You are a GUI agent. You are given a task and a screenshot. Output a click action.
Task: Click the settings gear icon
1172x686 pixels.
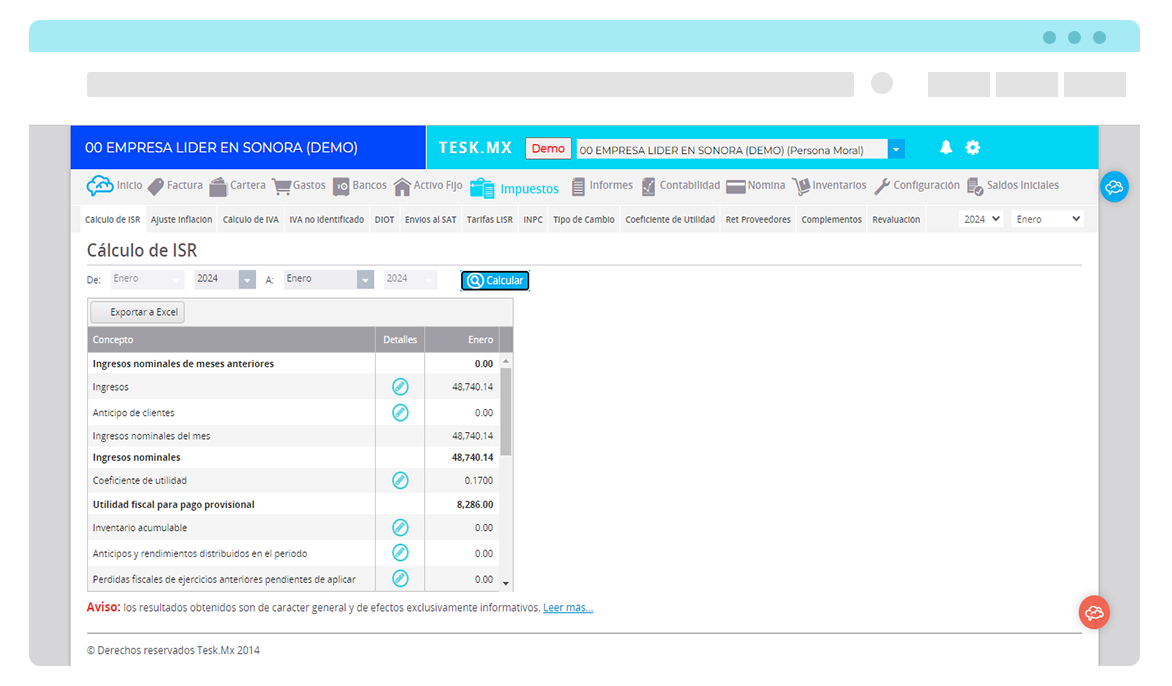(x=972, y=146)
